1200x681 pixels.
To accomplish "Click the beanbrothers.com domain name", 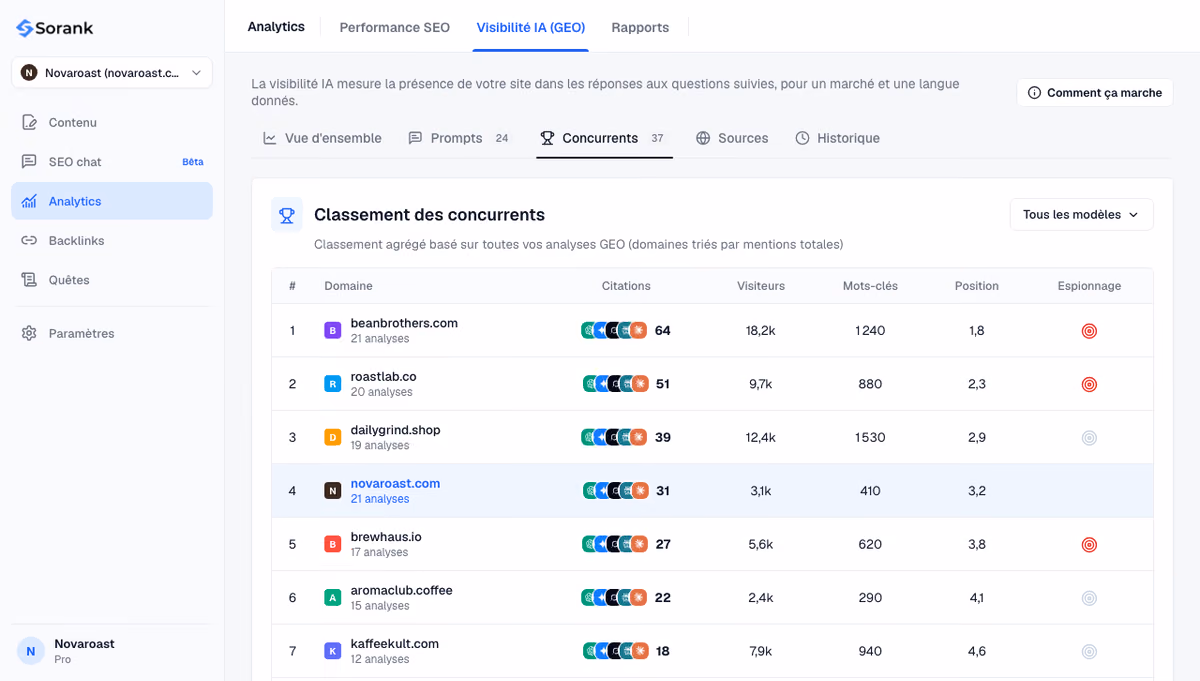I will click(x=404, y=323).
